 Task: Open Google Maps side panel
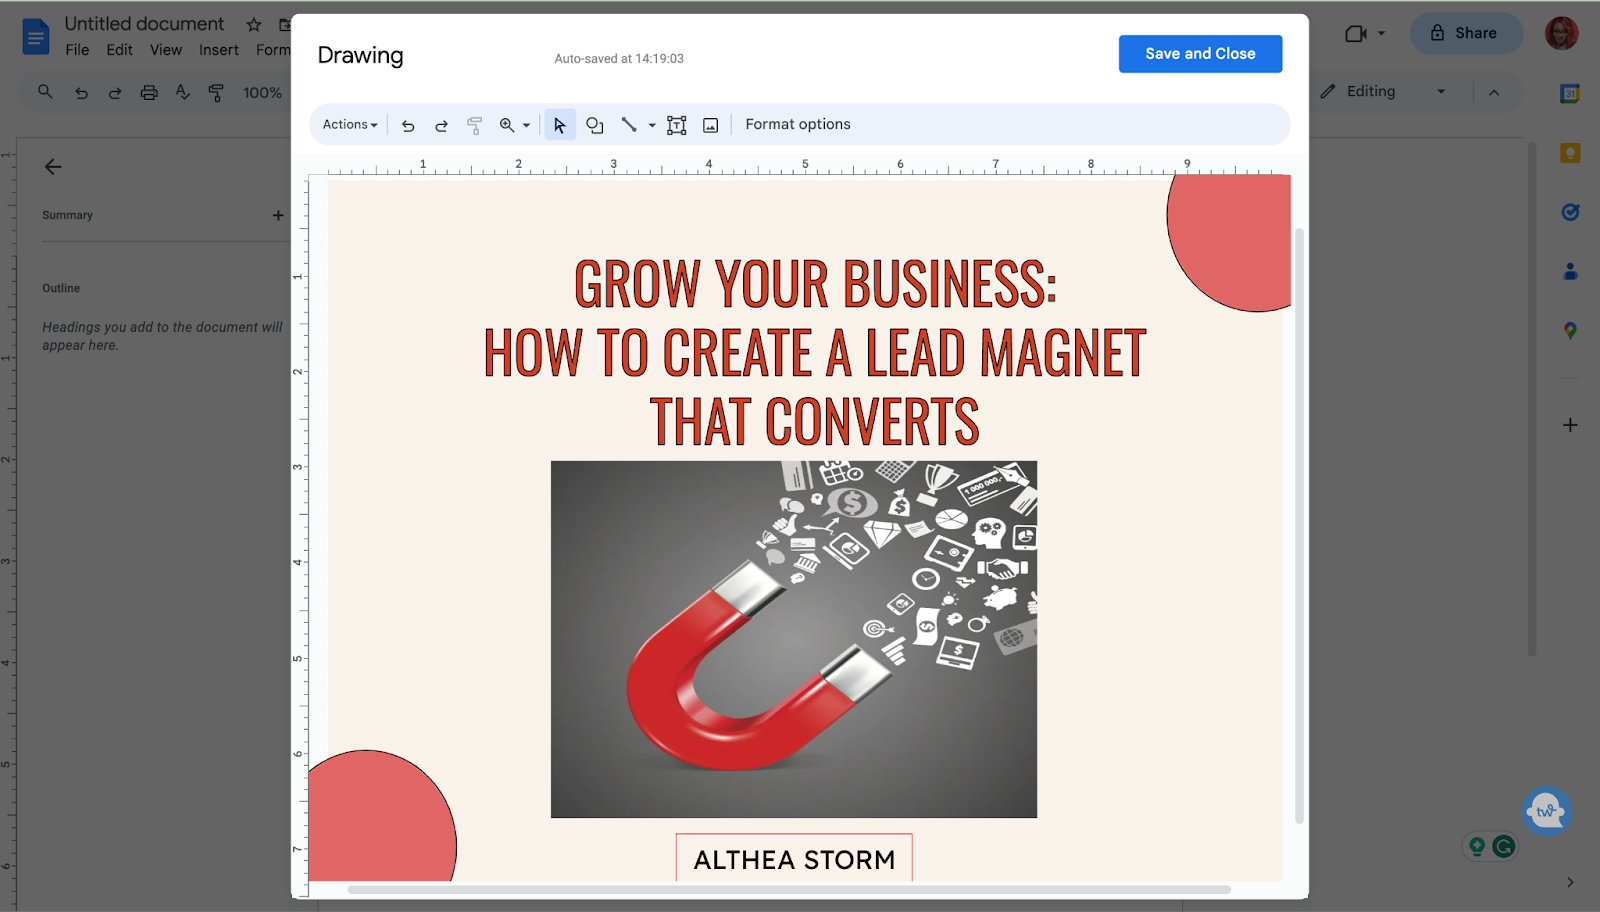(1570, 331)
